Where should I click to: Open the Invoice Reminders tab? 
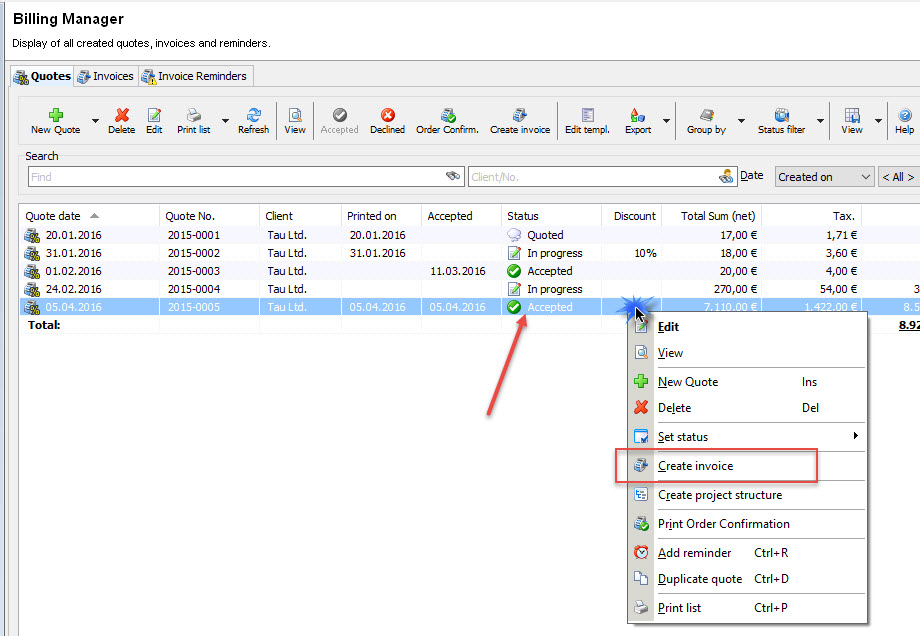(194, 76)
